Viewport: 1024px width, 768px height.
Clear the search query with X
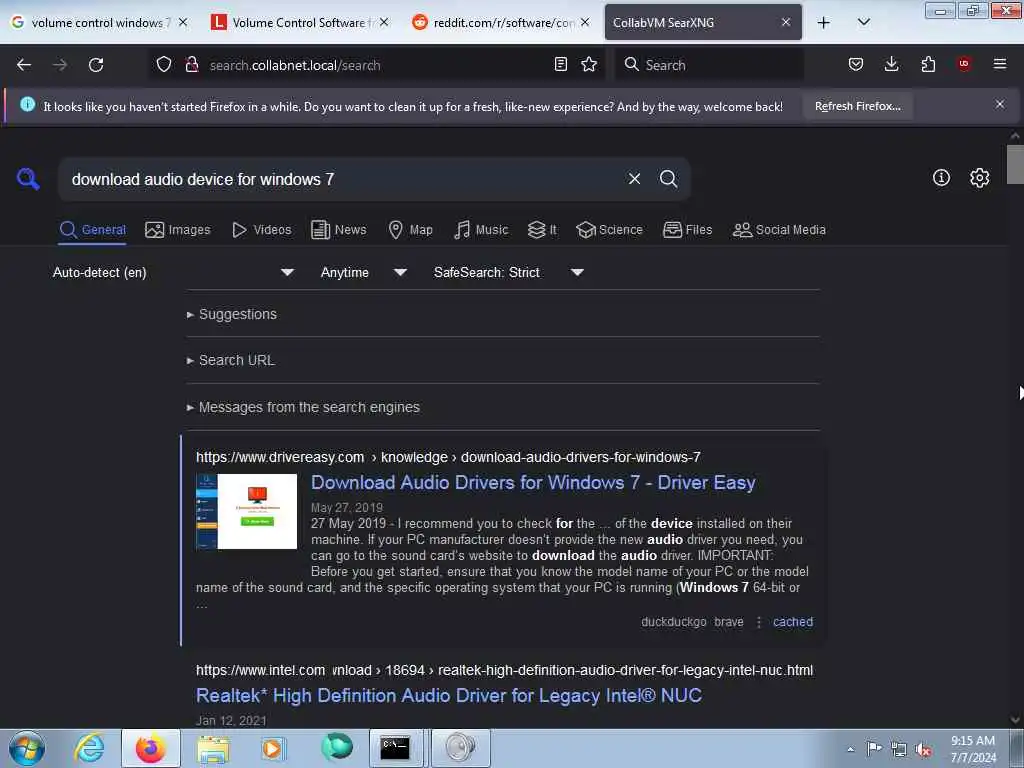[634, 179]
